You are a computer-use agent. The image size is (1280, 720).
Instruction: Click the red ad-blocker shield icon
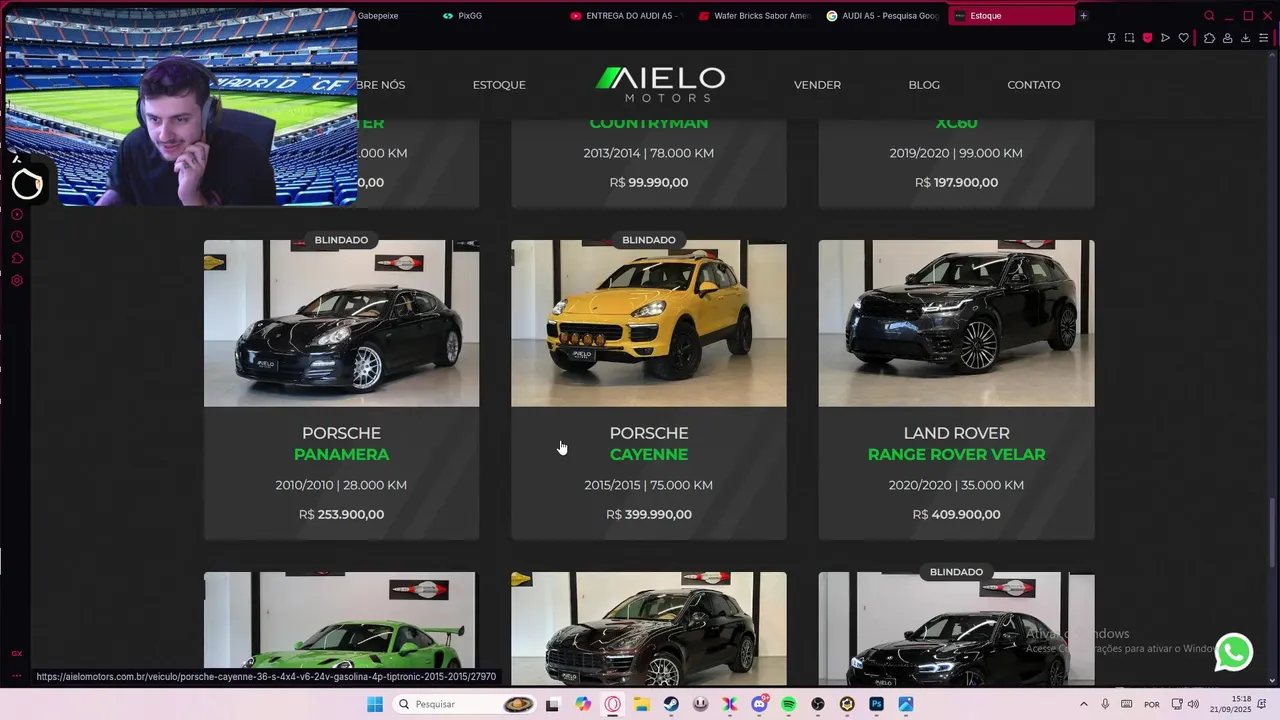click(x=1147, y=38)
